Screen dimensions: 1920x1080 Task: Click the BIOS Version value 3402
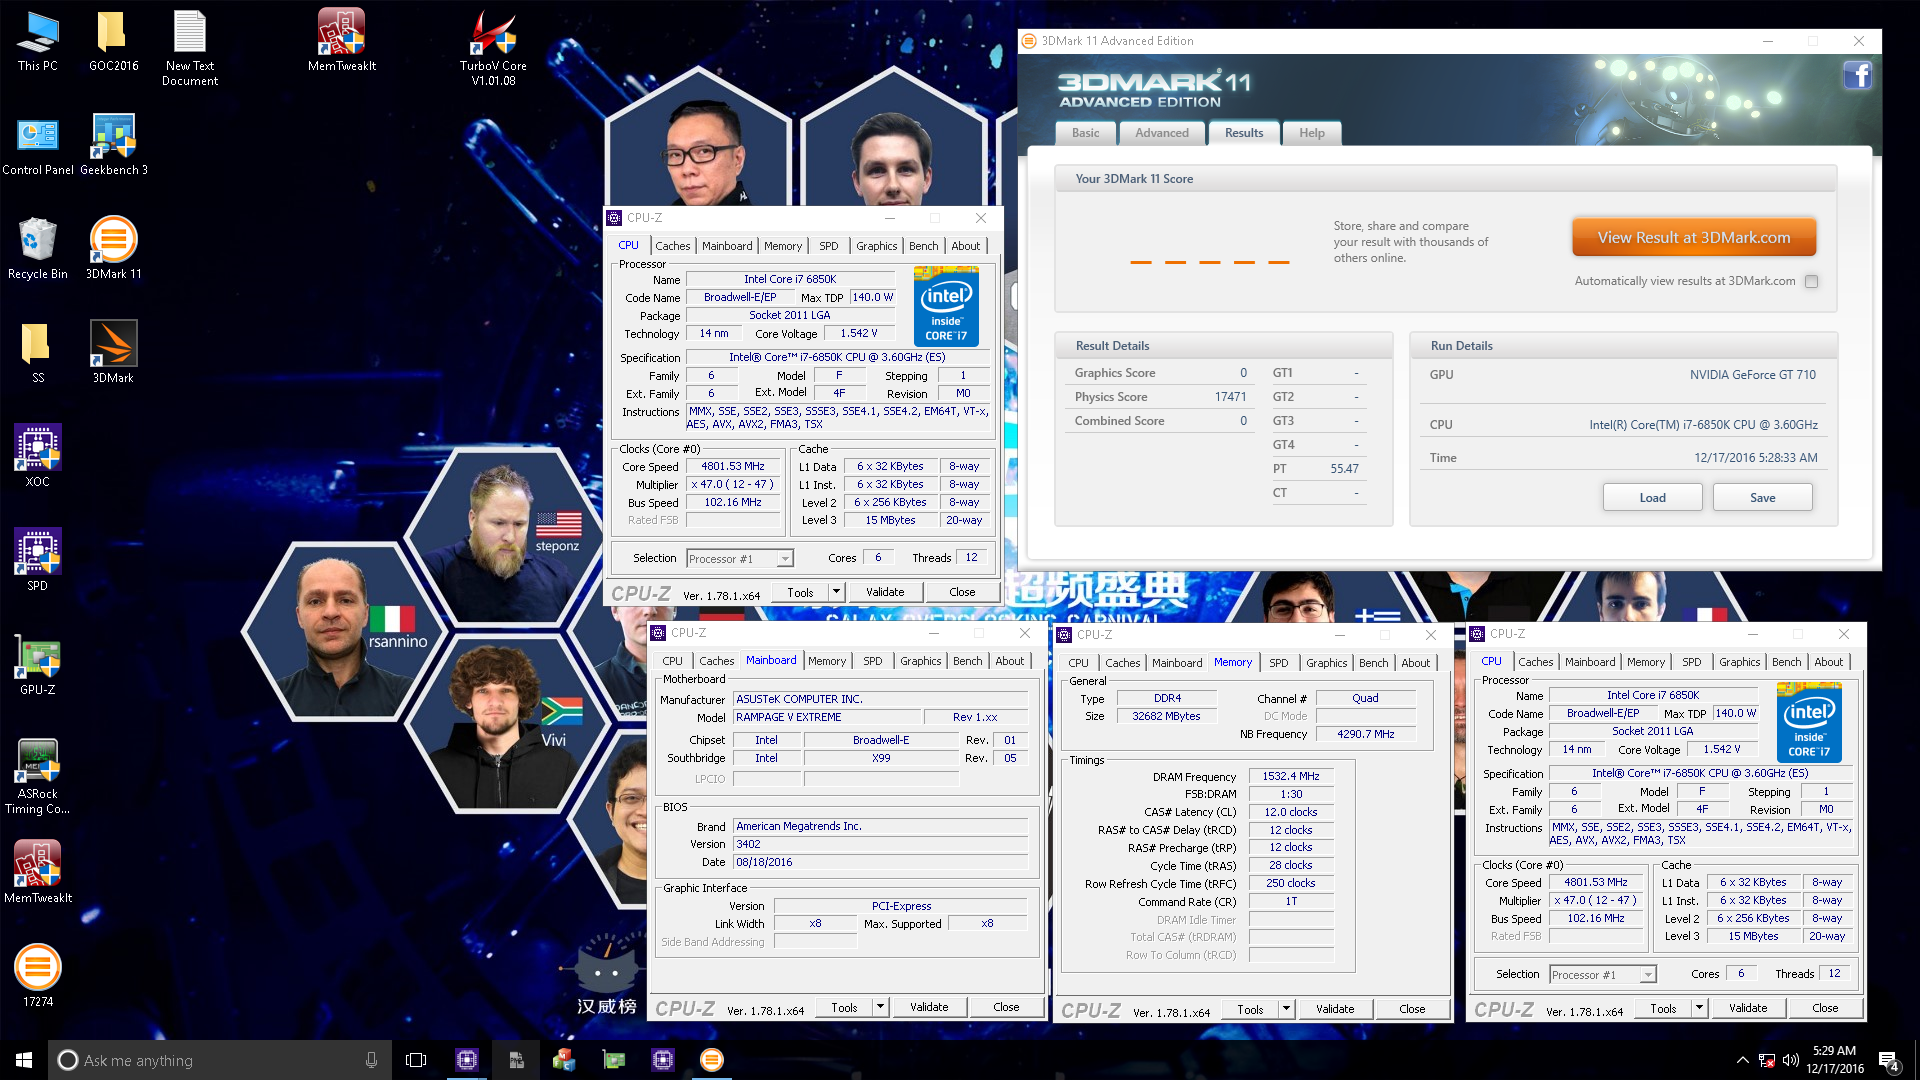881,844
